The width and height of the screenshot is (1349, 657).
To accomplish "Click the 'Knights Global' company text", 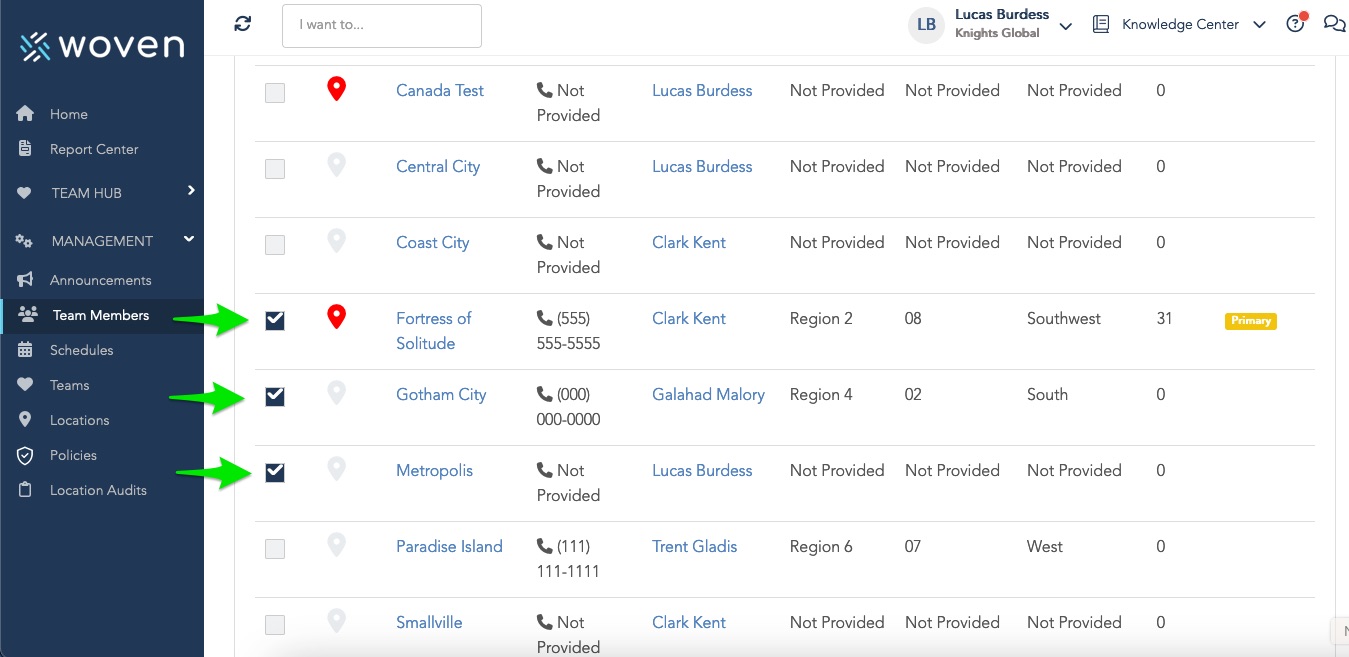I will pyautogui.click(x=997, y=33).
